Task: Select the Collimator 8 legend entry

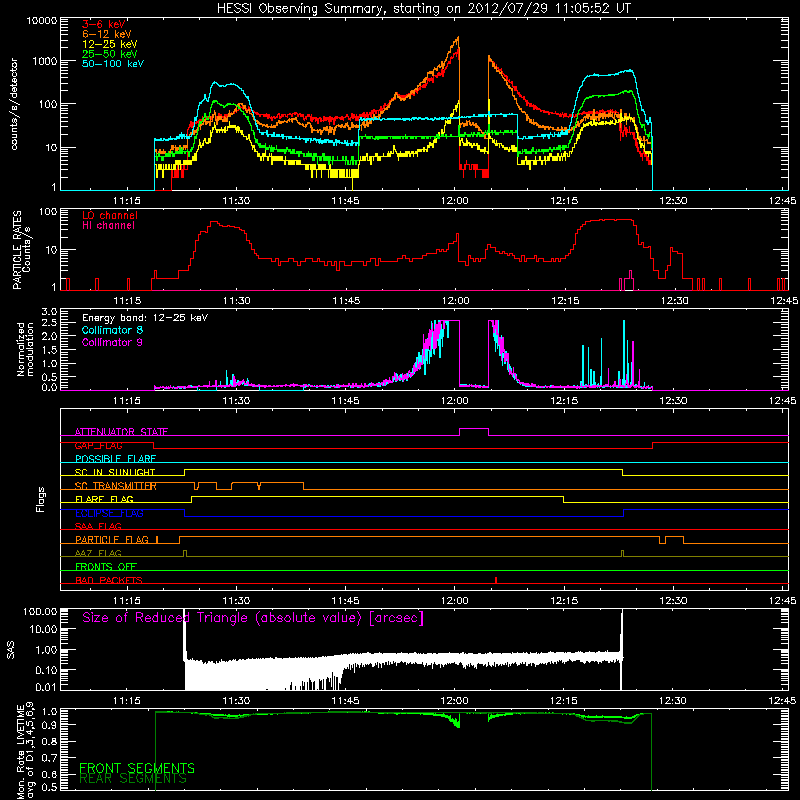Action: pos(112,330)
